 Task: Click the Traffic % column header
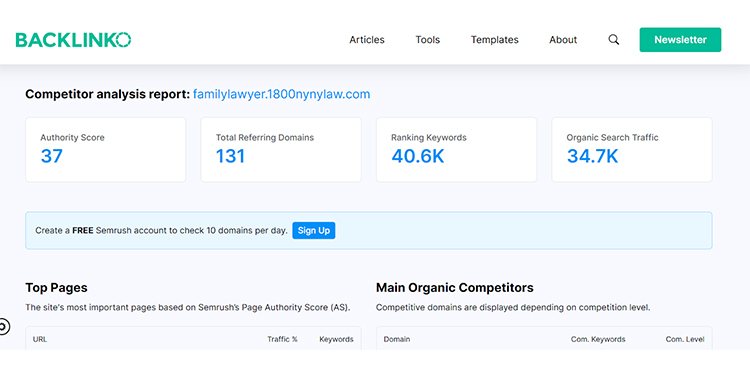(x=282, y=339)
